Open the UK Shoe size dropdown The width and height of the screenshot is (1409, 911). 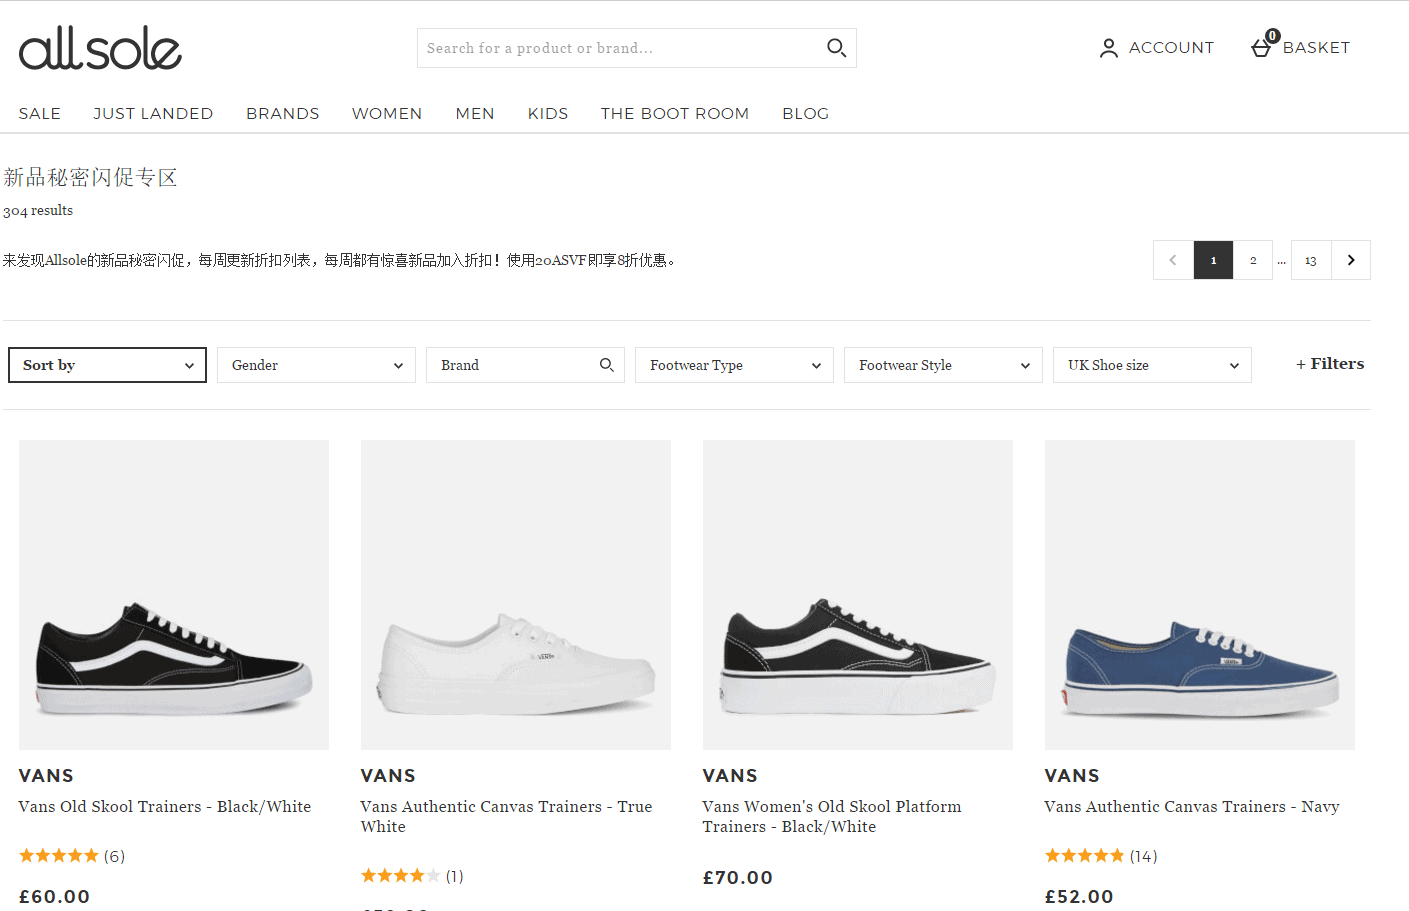[x=1152, y=365]
